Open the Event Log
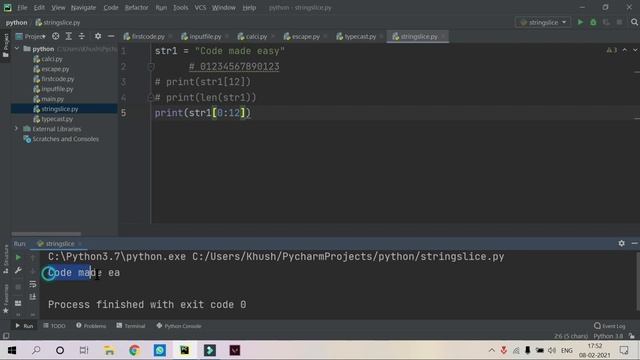This screenshot has height=360, width=640. (x=609, y=326)
